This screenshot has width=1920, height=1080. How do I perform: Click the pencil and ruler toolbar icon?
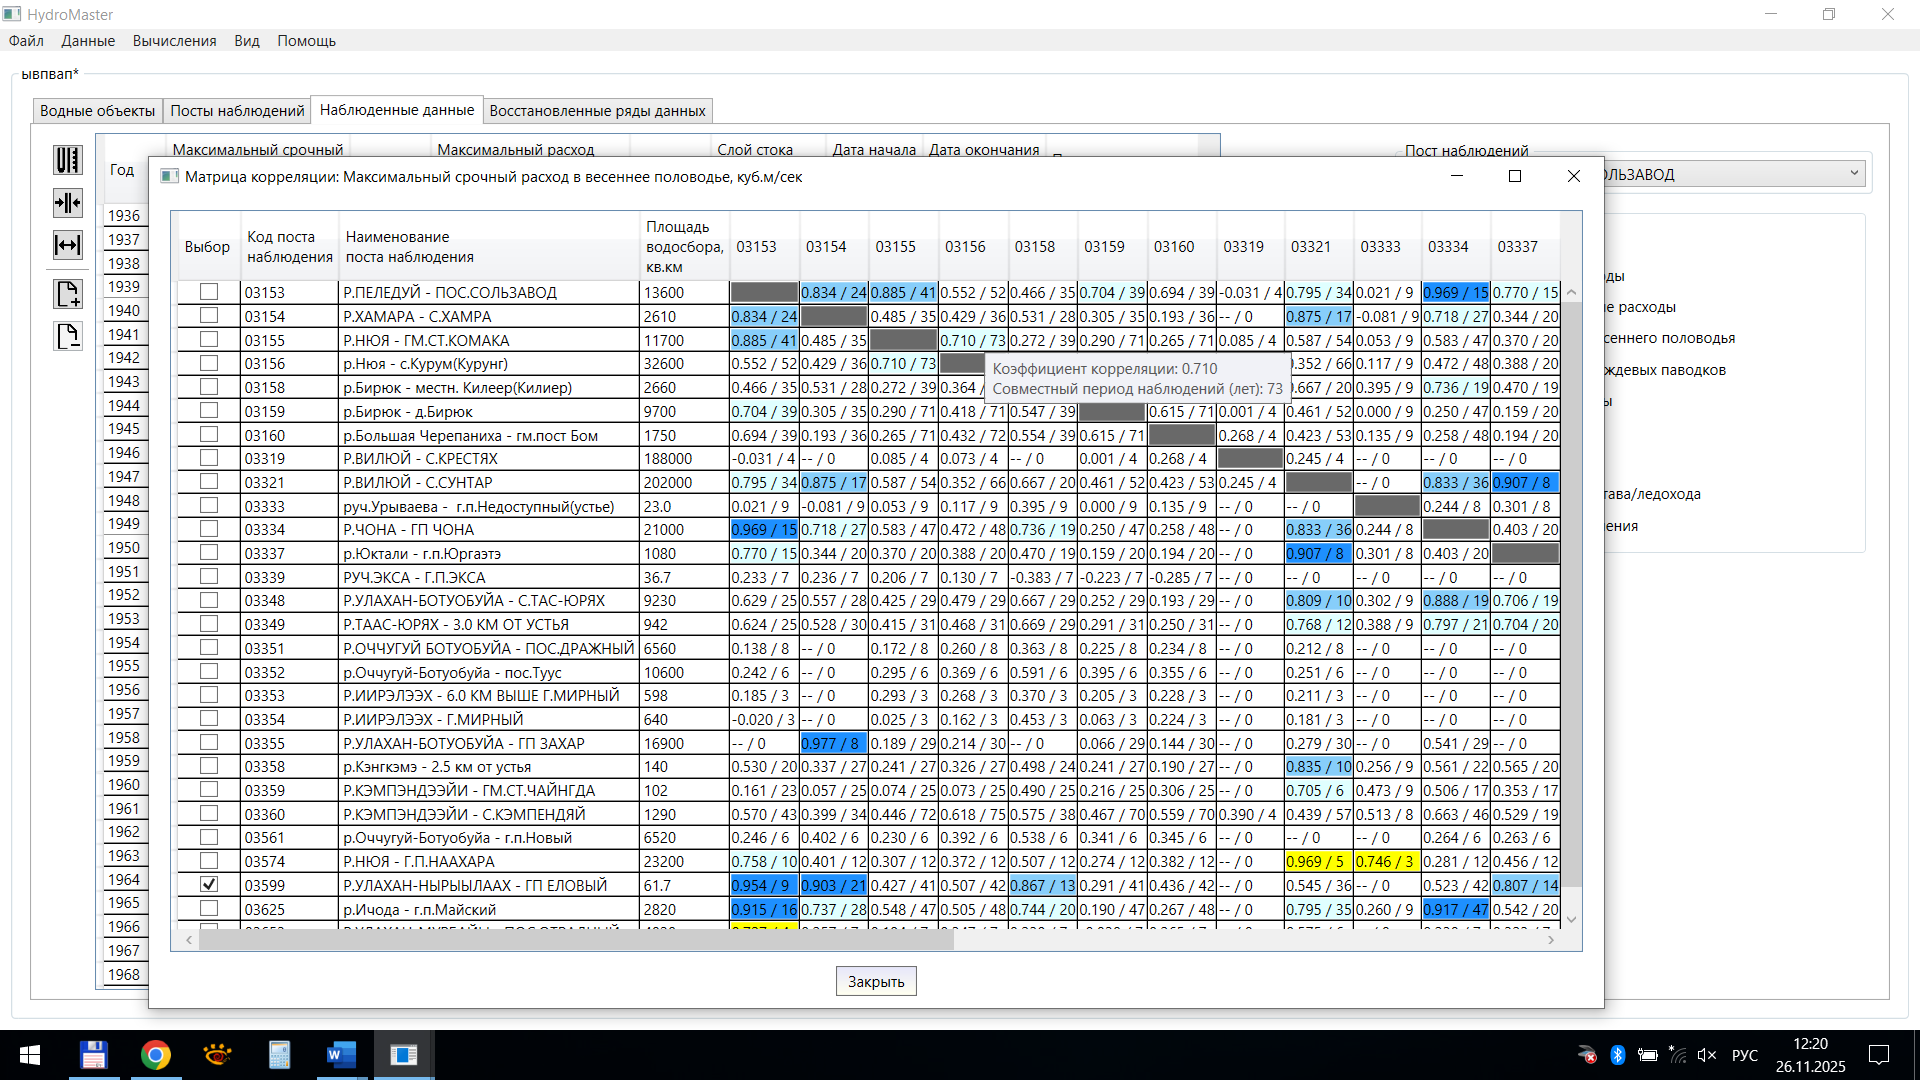click(x=67, y=160)
